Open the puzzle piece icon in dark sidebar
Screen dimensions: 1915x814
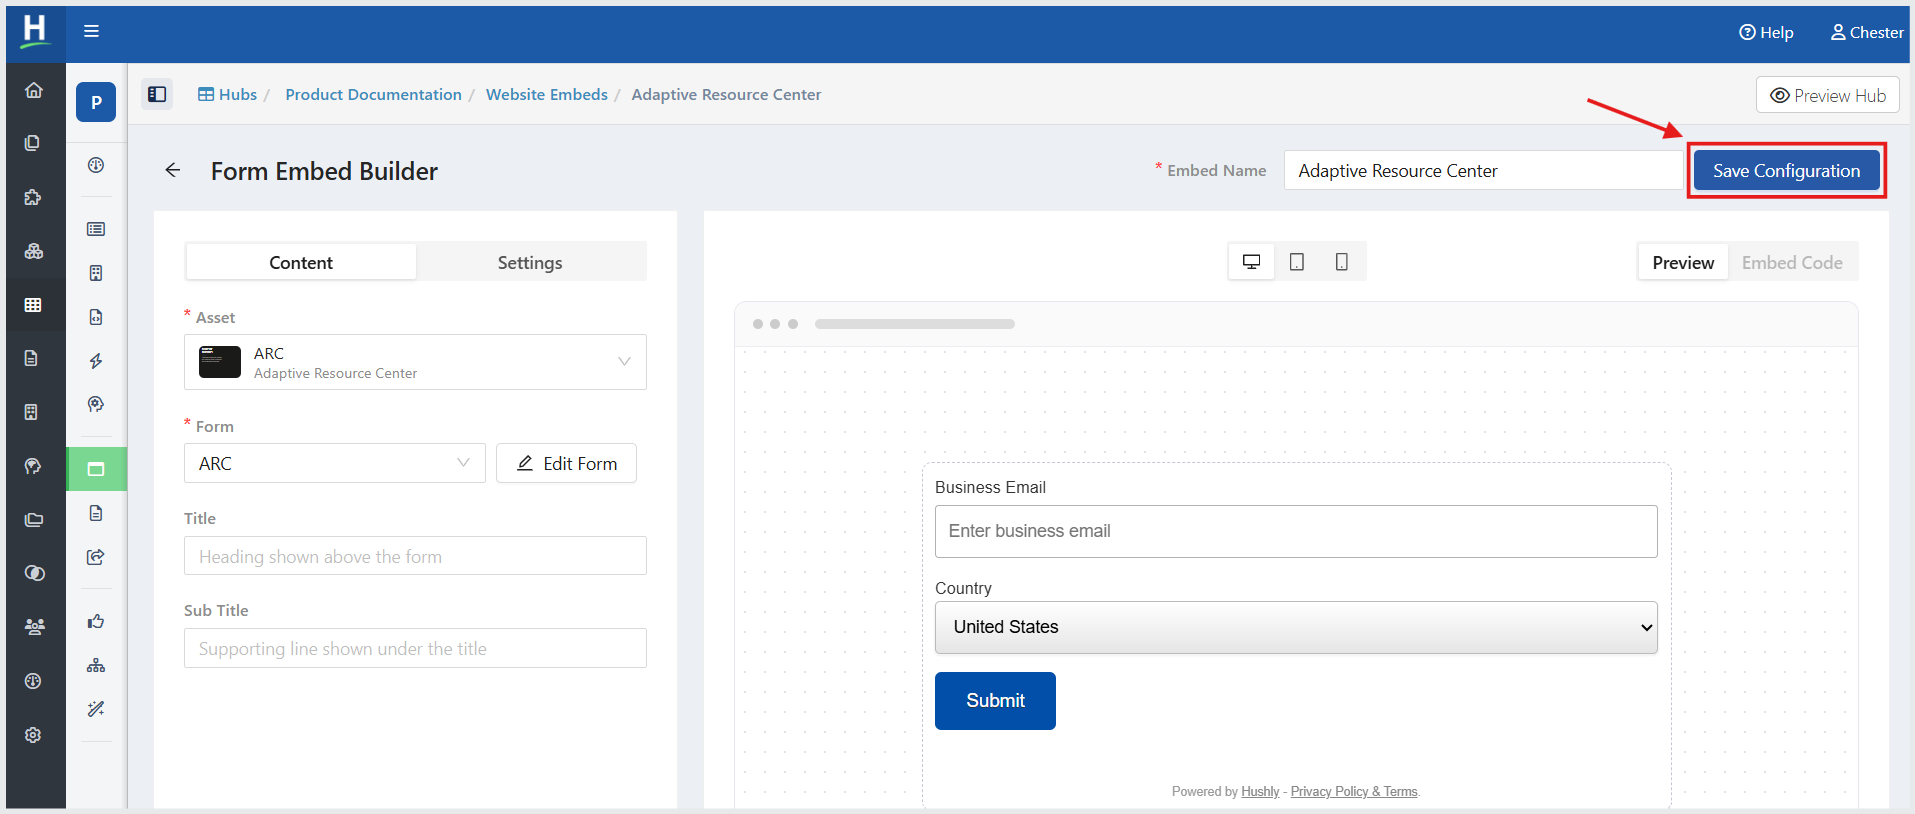tap(33, 197)
